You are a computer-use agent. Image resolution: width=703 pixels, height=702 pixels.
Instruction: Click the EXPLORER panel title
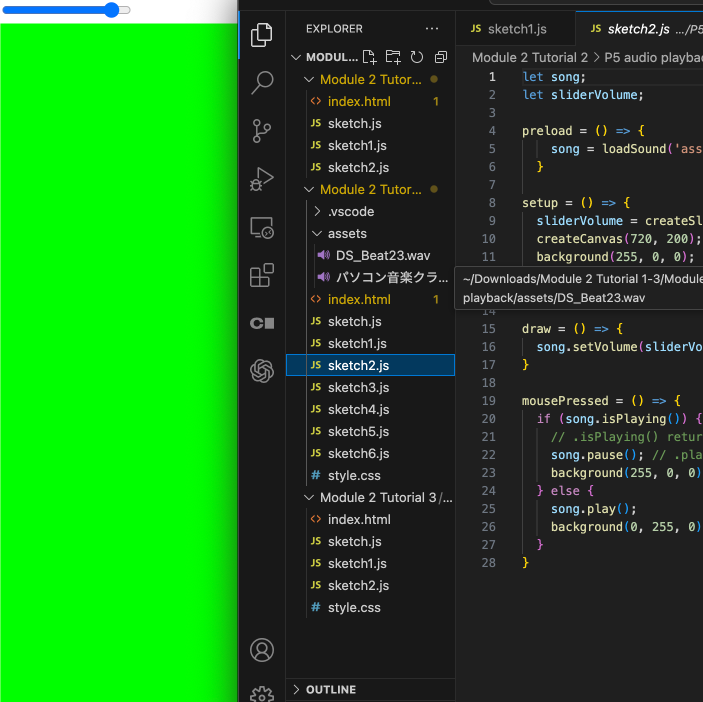tap(334, 29)
